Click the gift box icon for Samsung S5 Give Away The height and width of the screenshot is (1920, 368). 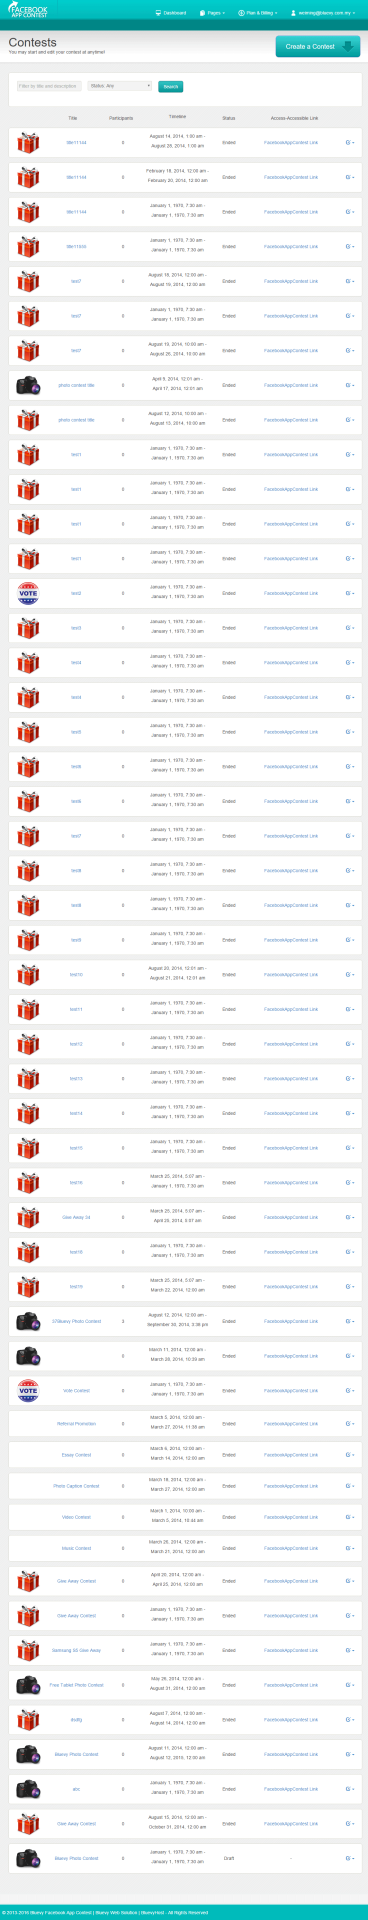tap(28, 1650)
